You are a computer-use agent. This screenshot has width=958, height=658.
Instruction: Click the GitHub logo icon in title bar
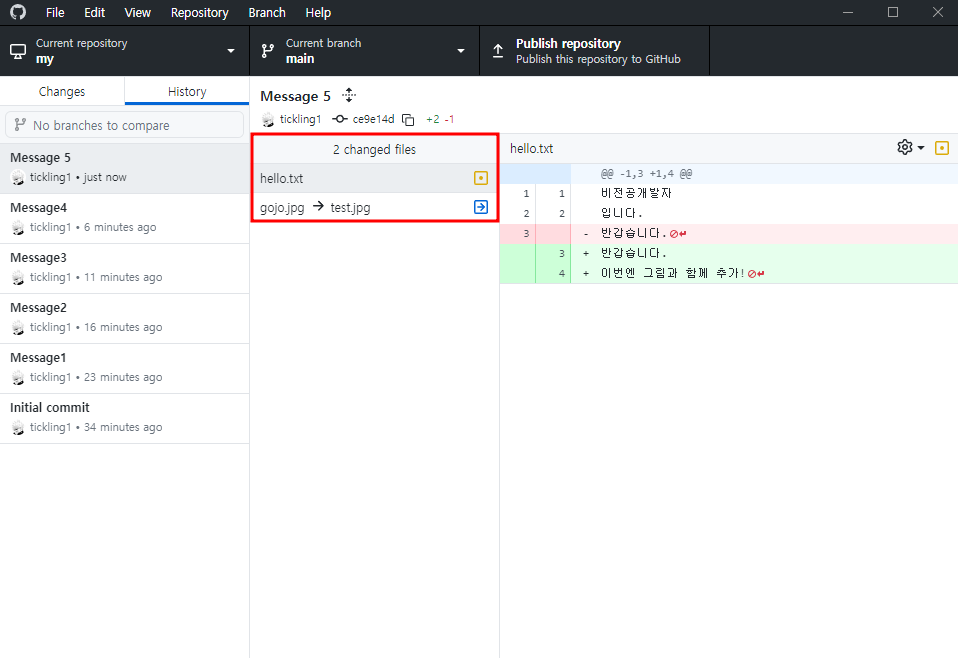tap(18, 12)
